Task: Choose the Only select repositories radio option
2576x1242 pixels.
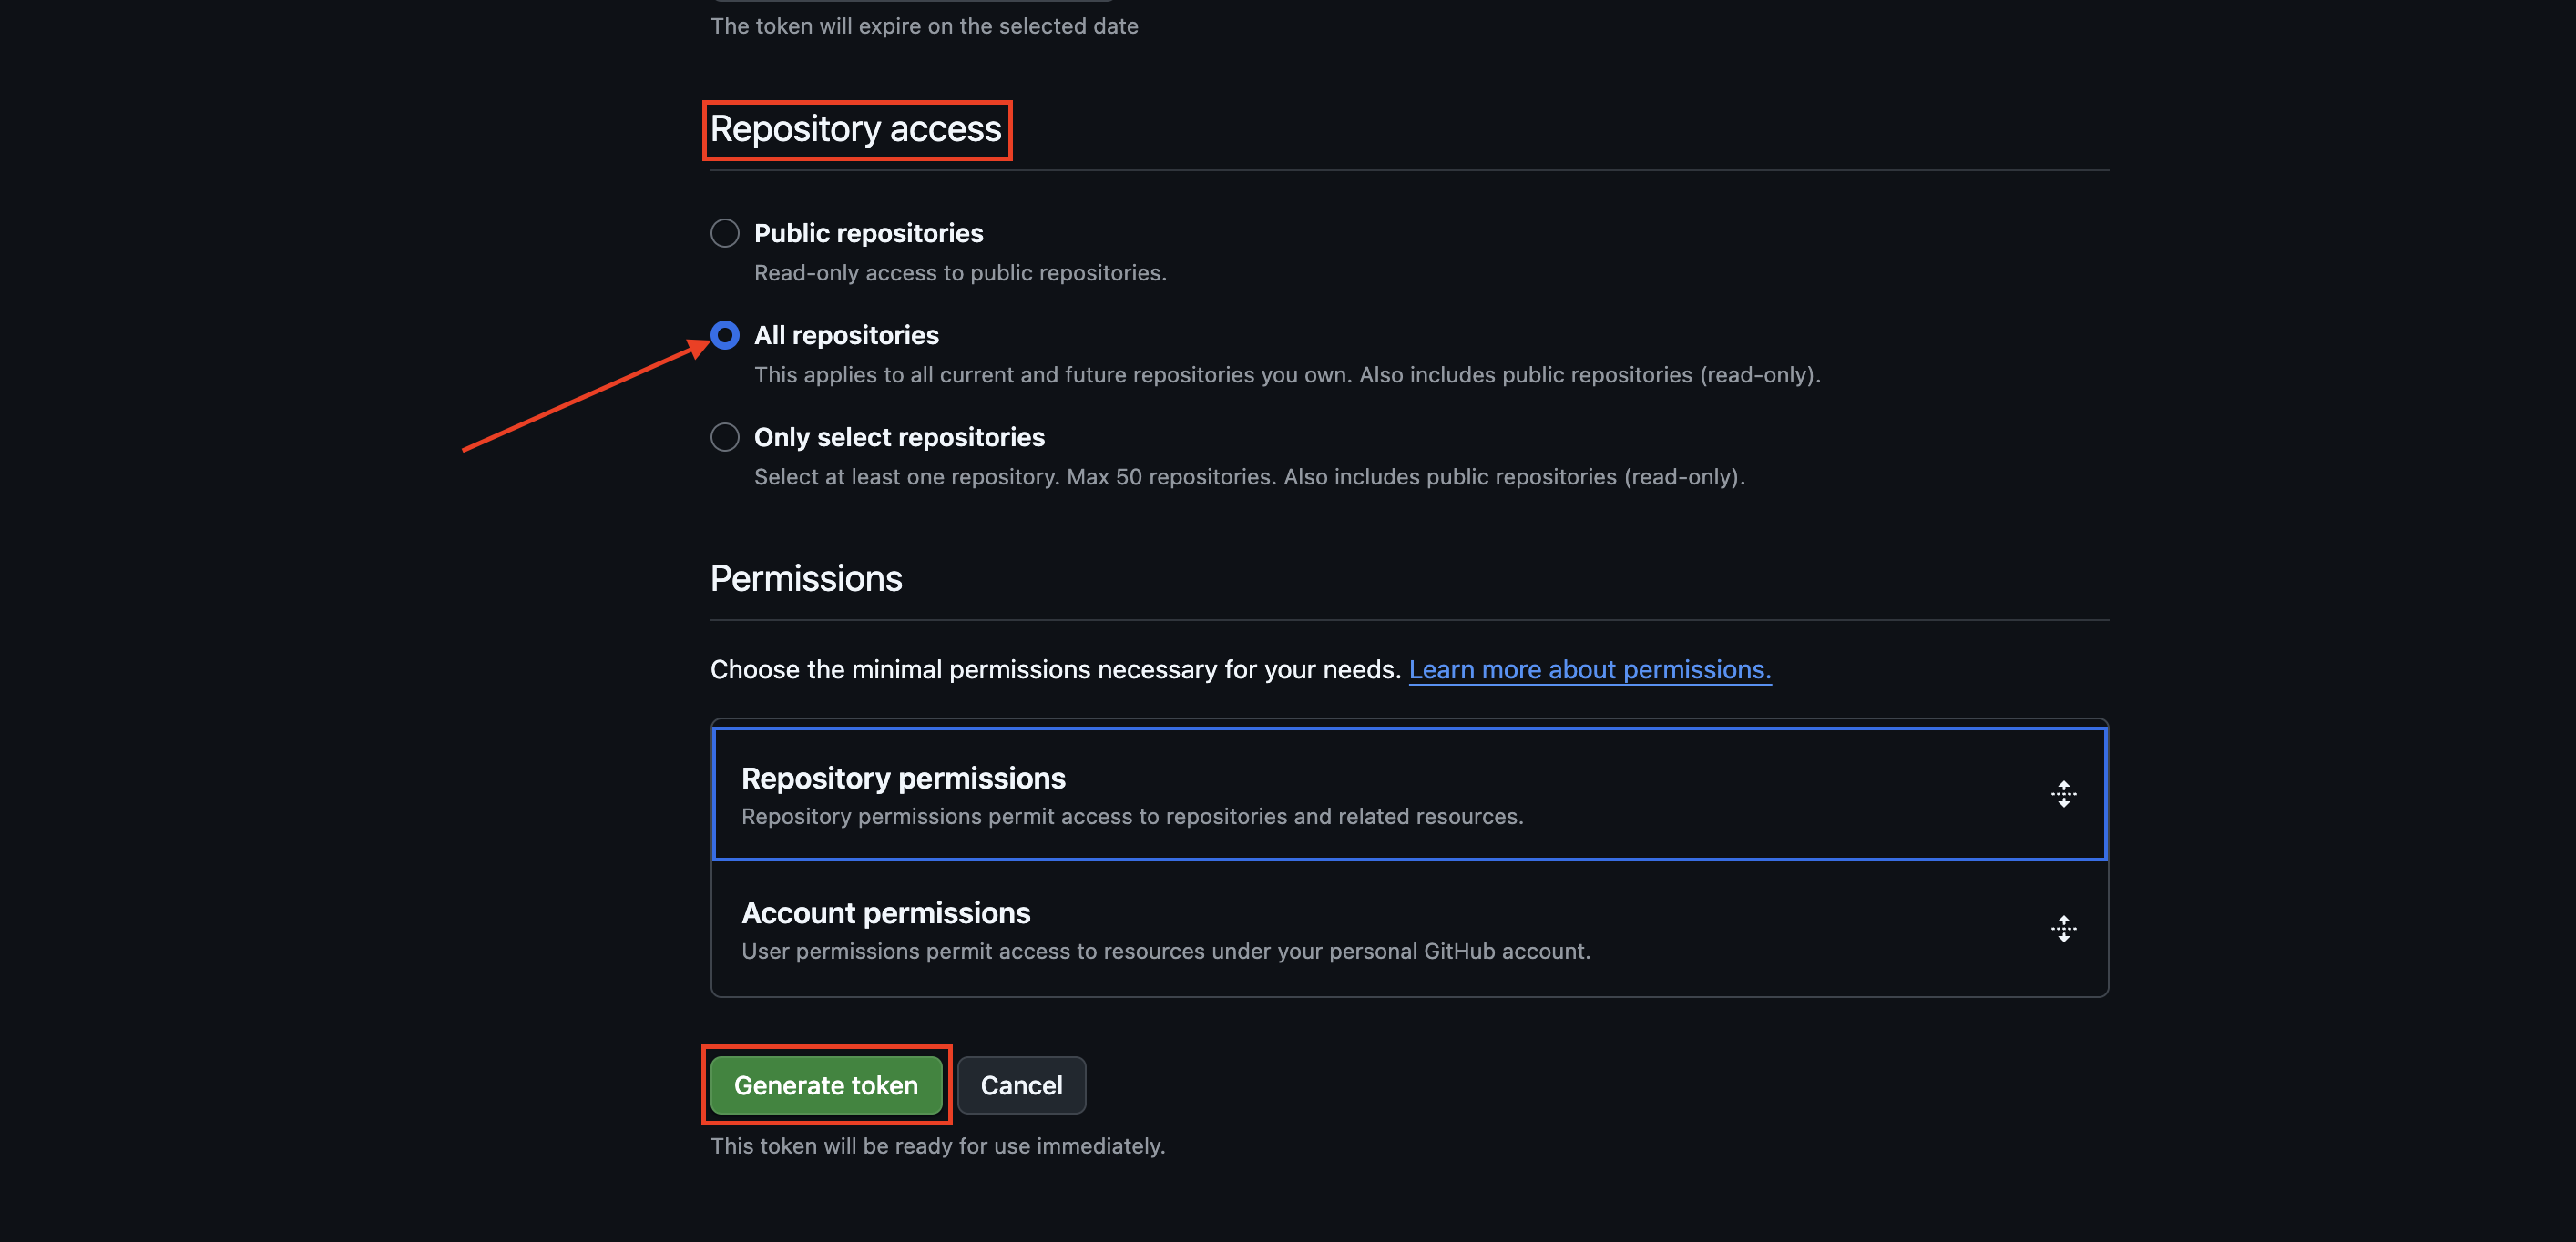Action: (x=725, y=437)
